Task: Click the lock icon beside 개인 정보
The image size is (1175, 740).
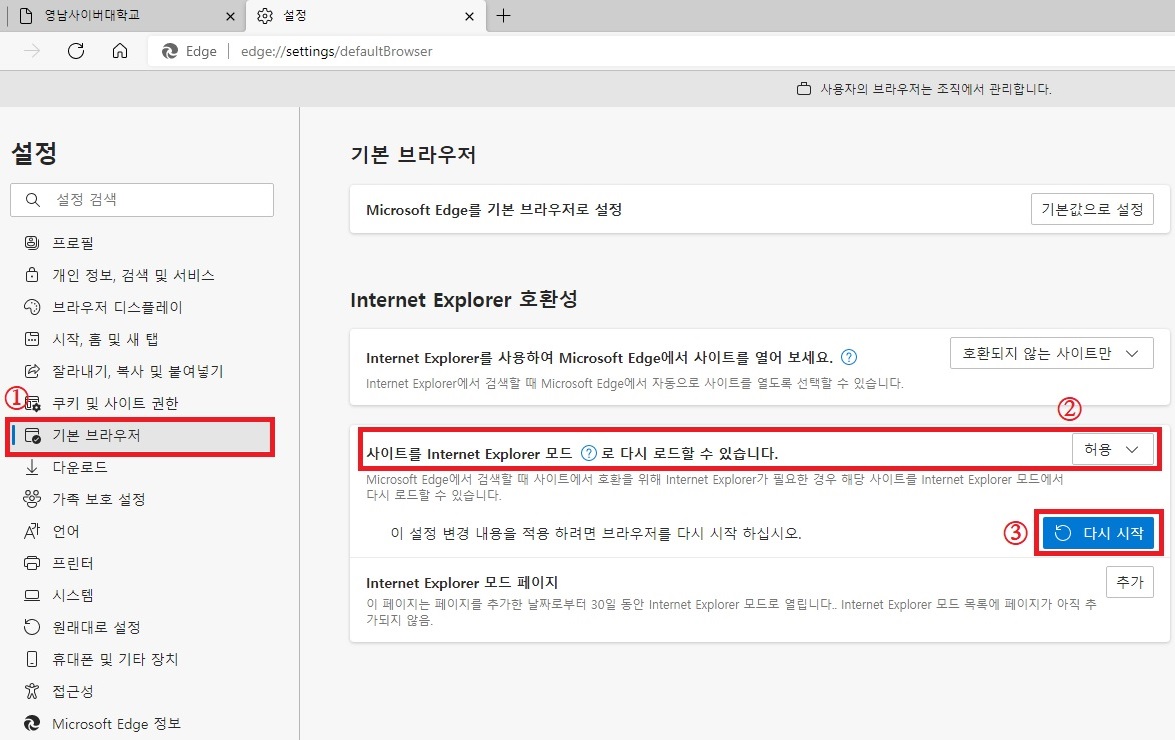Action: 31,275
